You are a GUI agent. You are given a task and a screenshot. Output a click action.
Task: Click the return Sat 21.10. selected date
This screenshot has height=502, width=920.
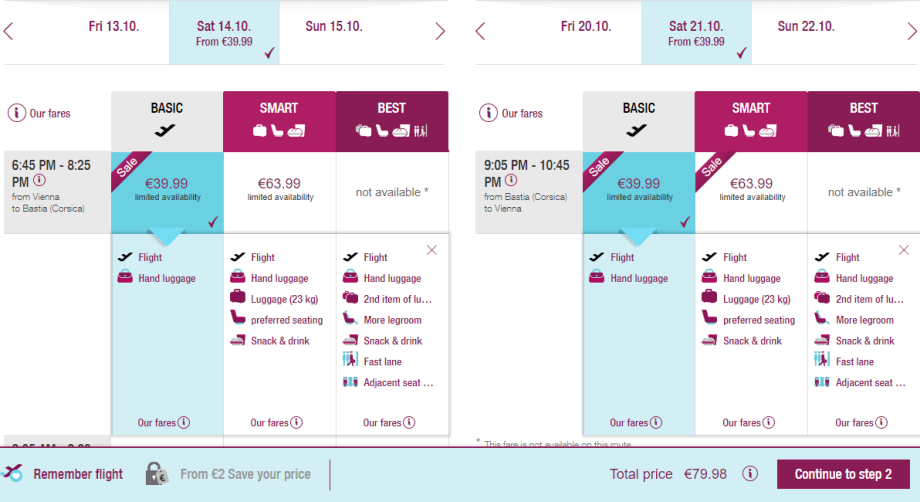(x=696, y=33)
